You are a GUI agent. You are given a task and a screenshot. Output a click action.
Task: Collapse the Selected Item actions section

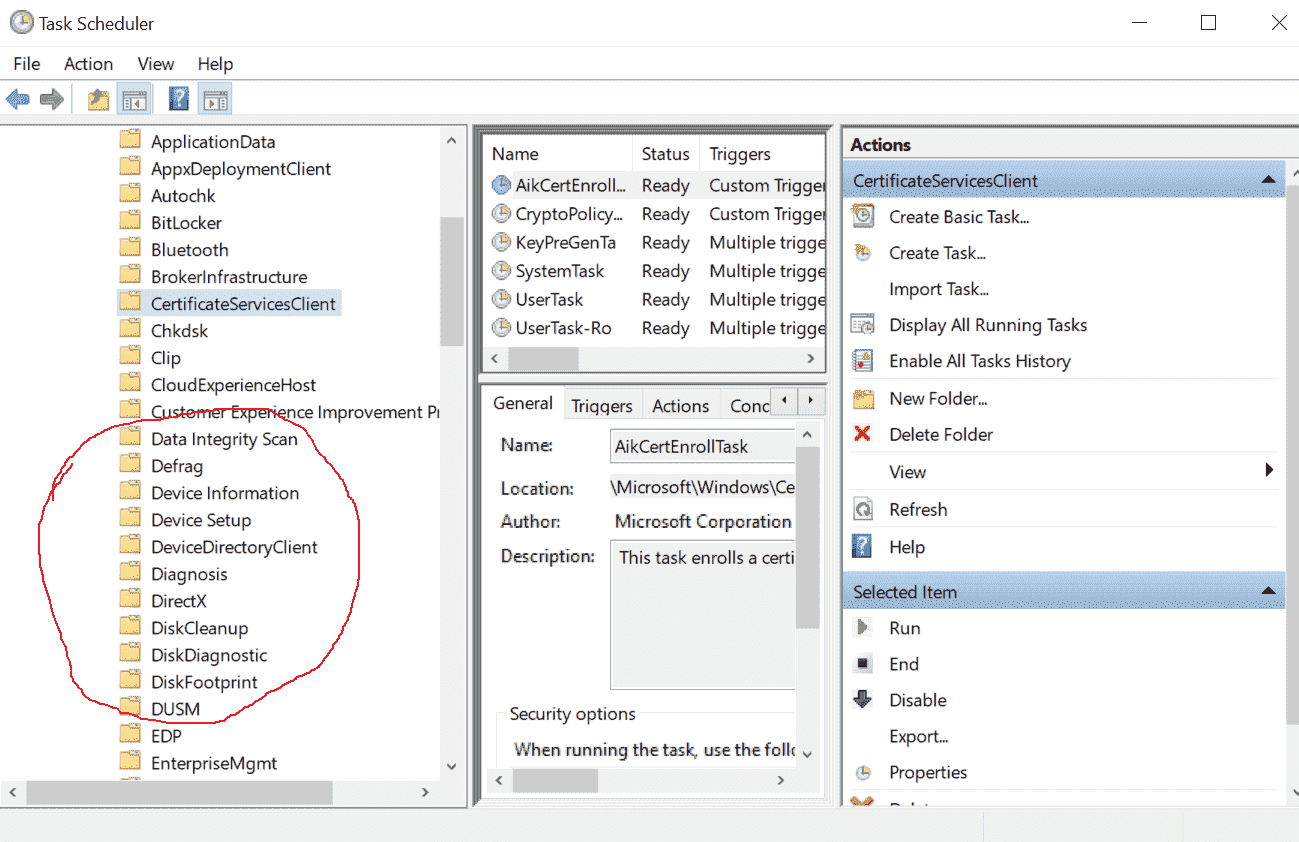1268,592
